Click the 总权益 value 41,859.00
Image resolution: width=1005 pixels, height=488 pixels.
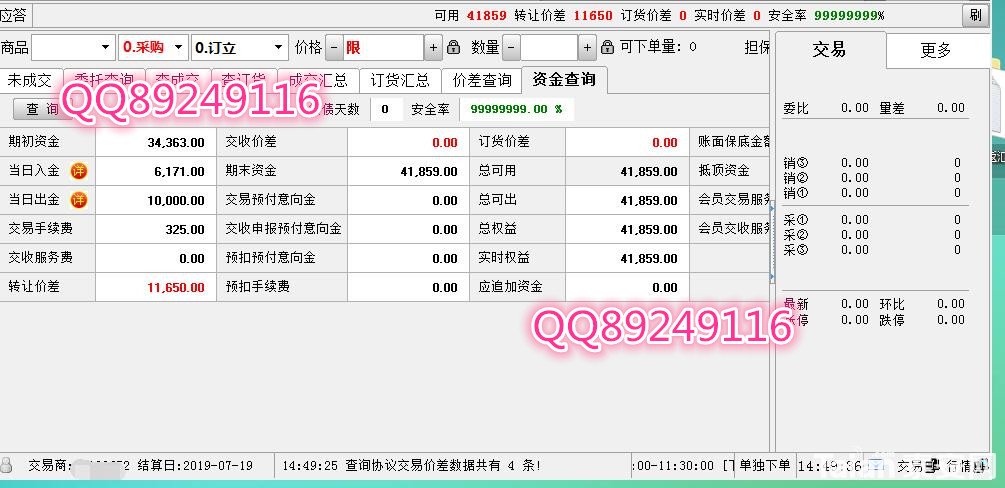tap(649, 229)
